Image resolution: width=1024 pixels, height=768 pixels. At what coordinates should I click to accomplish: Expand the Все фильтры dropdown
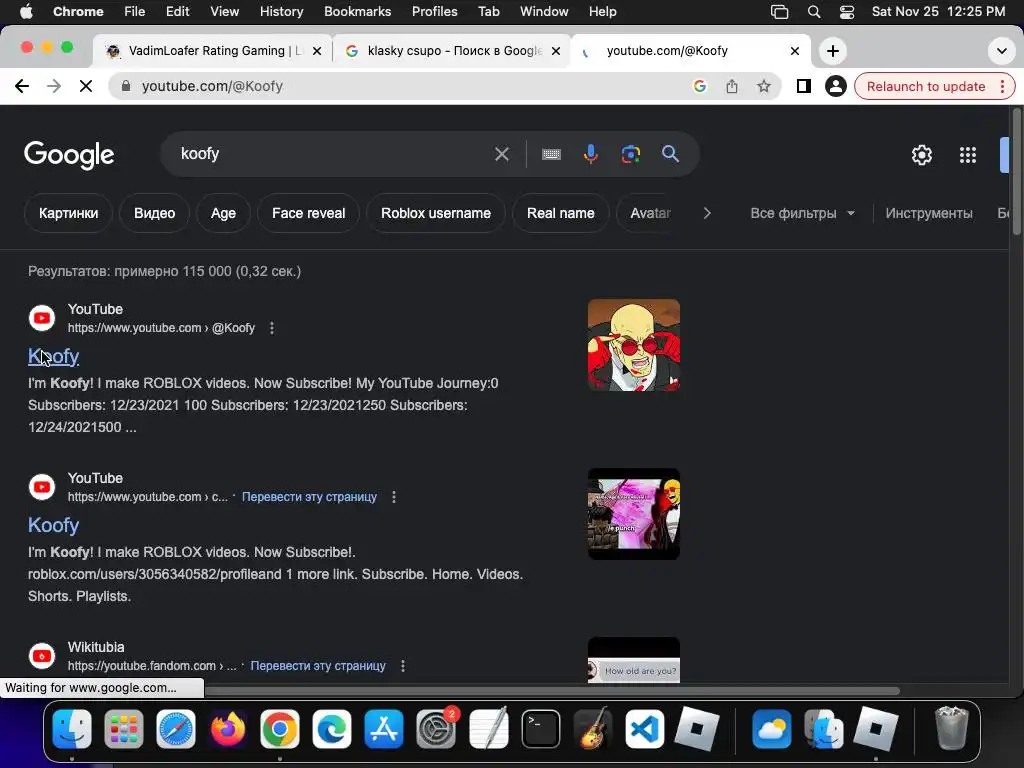click(x=803, y=214)
